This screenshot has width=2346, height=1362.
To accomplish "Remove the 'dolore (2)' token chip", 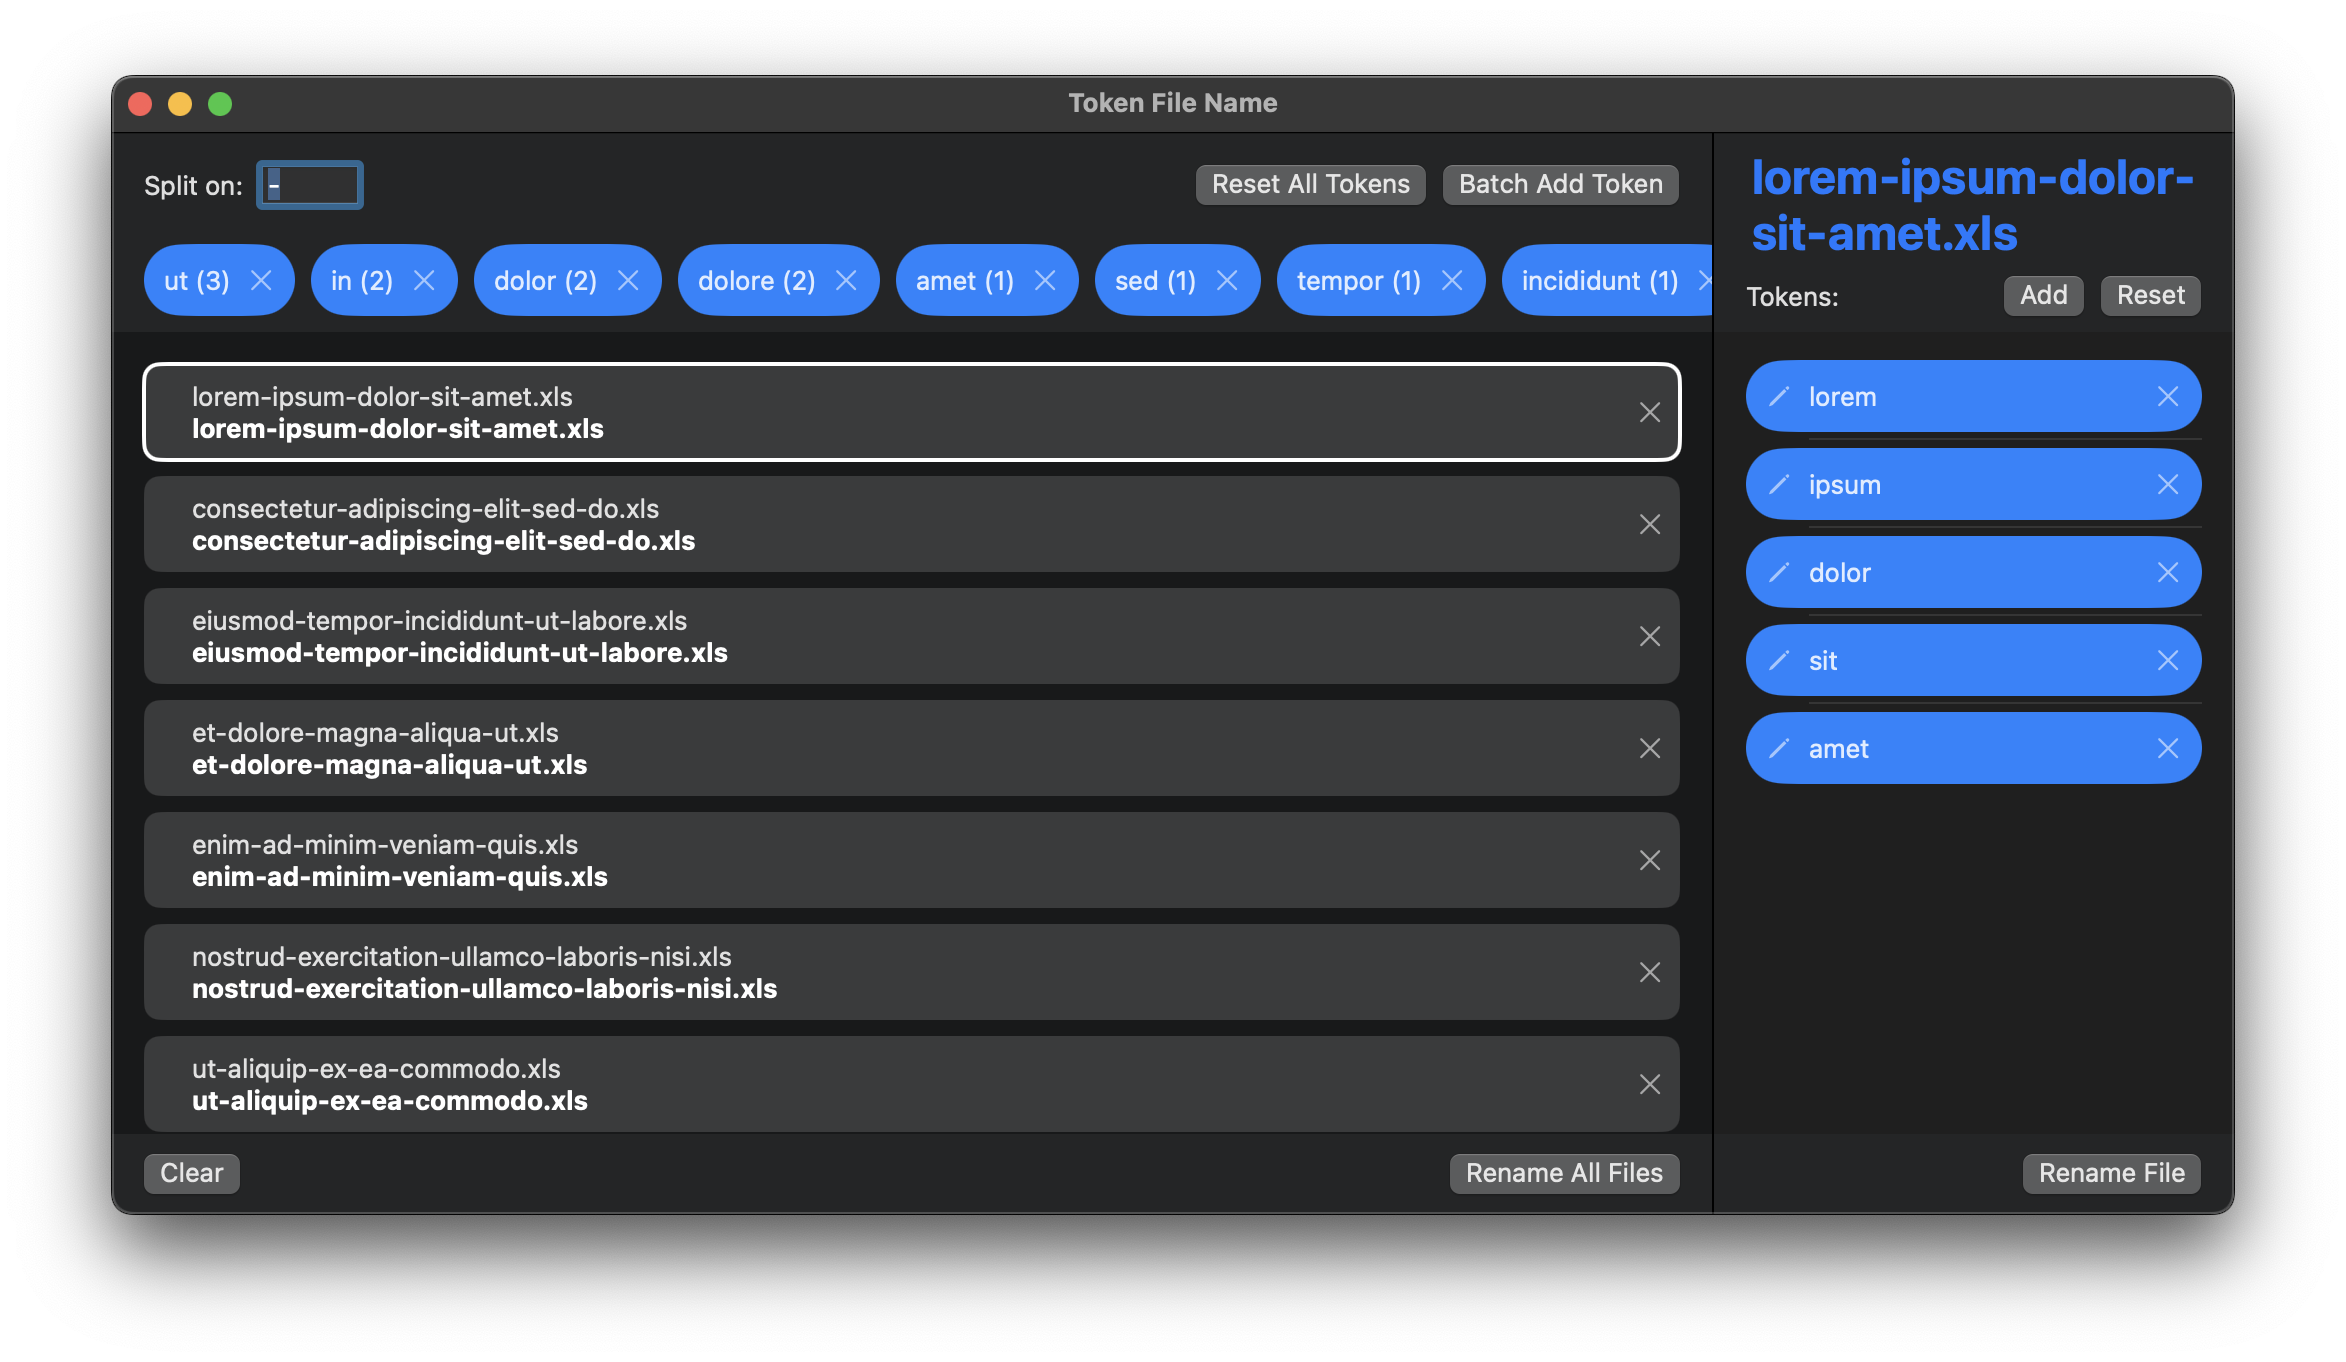I will click(846, 281).
